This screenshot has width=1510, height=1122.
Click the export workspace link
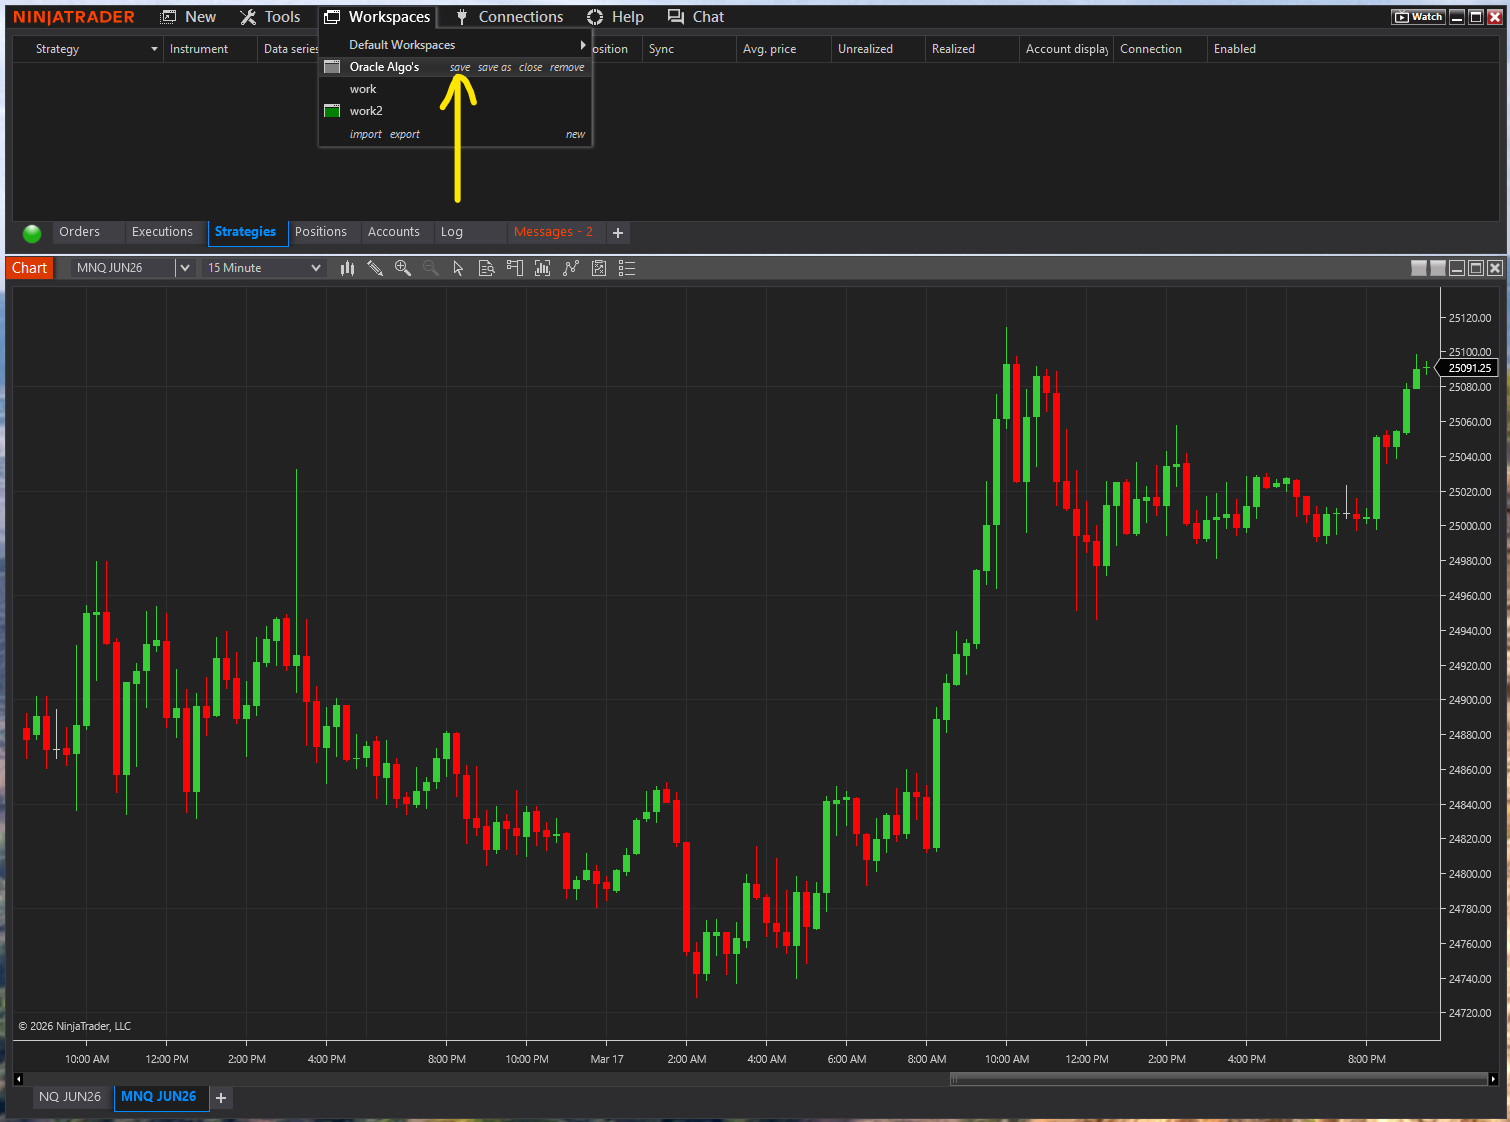pyautogui.click(x=405, y=135)
